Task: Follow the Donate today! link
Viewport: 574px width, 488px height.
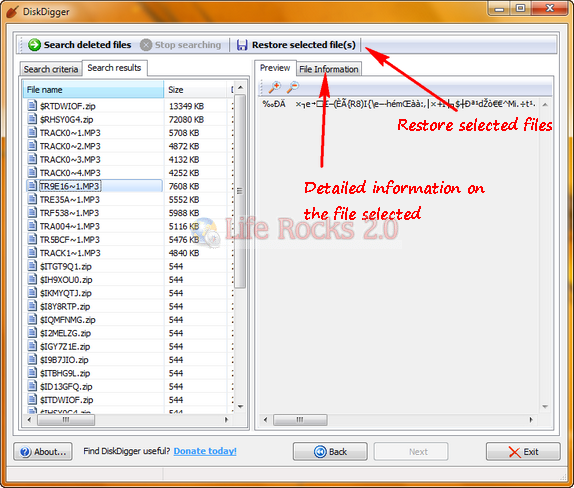Action: (205, 451)
